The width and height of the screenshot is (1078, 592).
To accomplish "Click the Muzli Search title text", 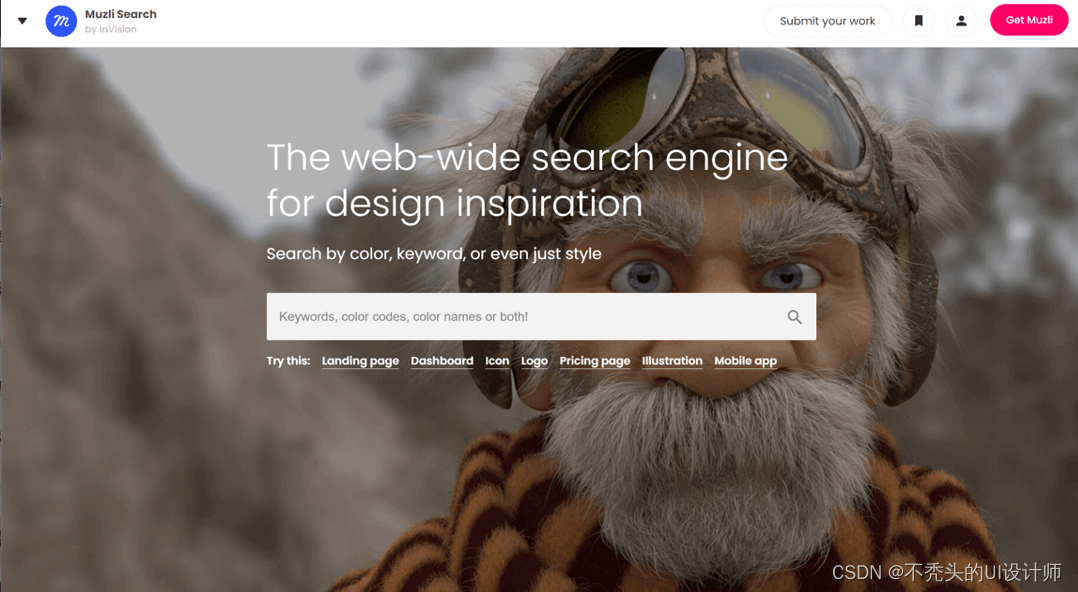I will (121, 14).
